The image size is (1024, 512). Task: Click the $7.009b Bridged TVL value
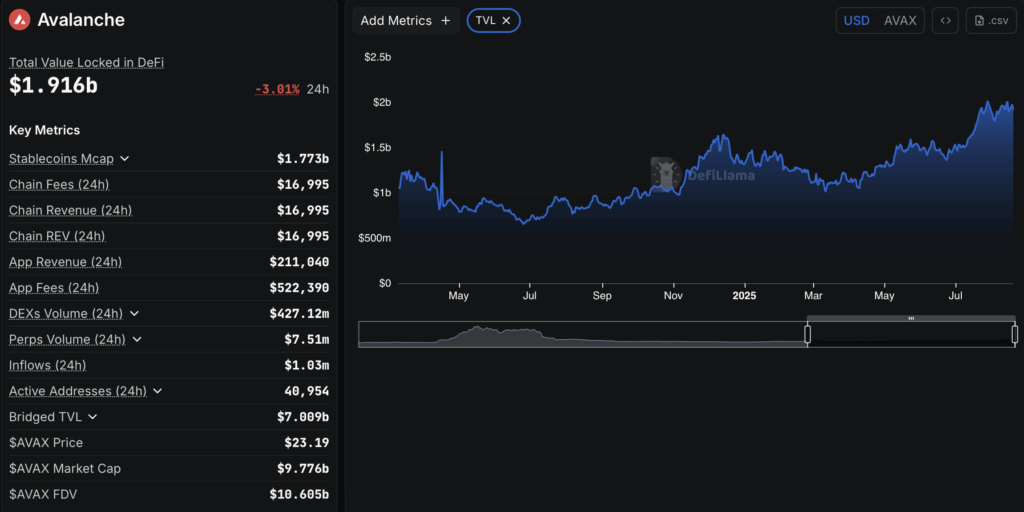[x=302, y=417]
